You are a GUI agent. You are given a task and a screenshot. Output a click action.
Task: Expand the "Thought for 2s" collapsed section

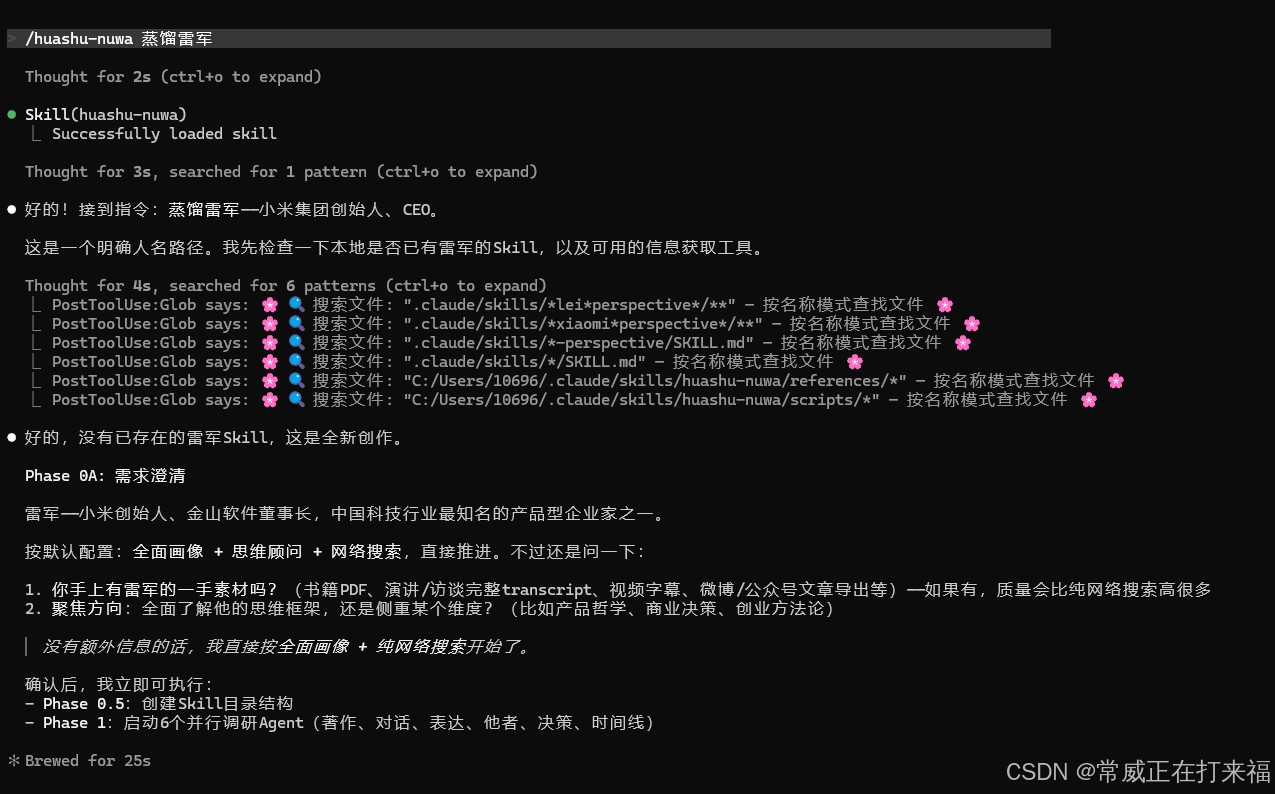pos(173,77)
